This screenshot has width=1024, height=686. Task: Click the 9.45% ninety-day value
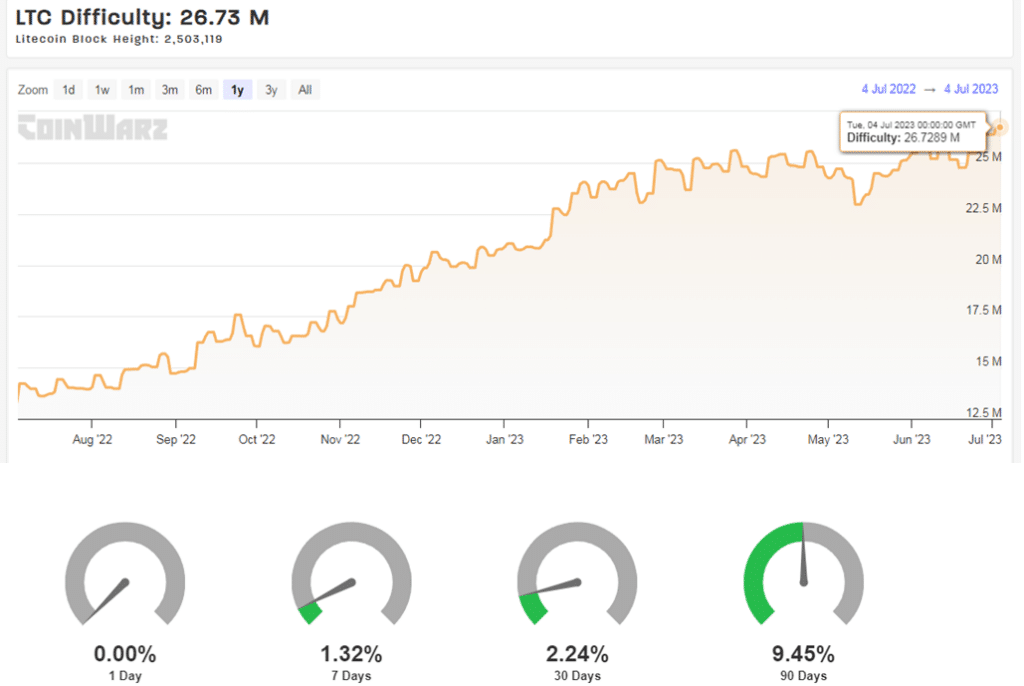tap(803, 654)
